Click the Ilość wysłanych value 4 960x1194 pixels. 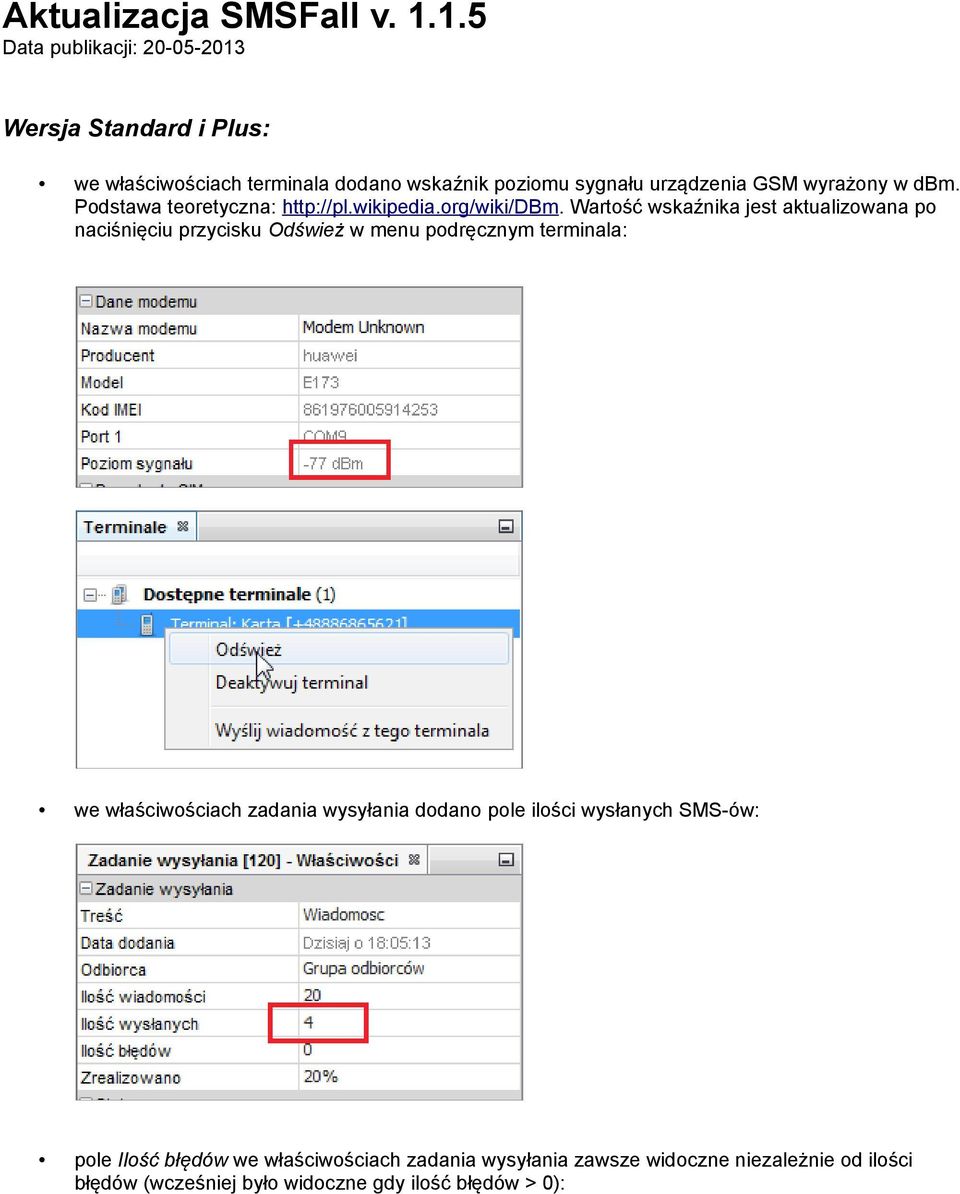pyautogui.click(x=308, y=1023)
